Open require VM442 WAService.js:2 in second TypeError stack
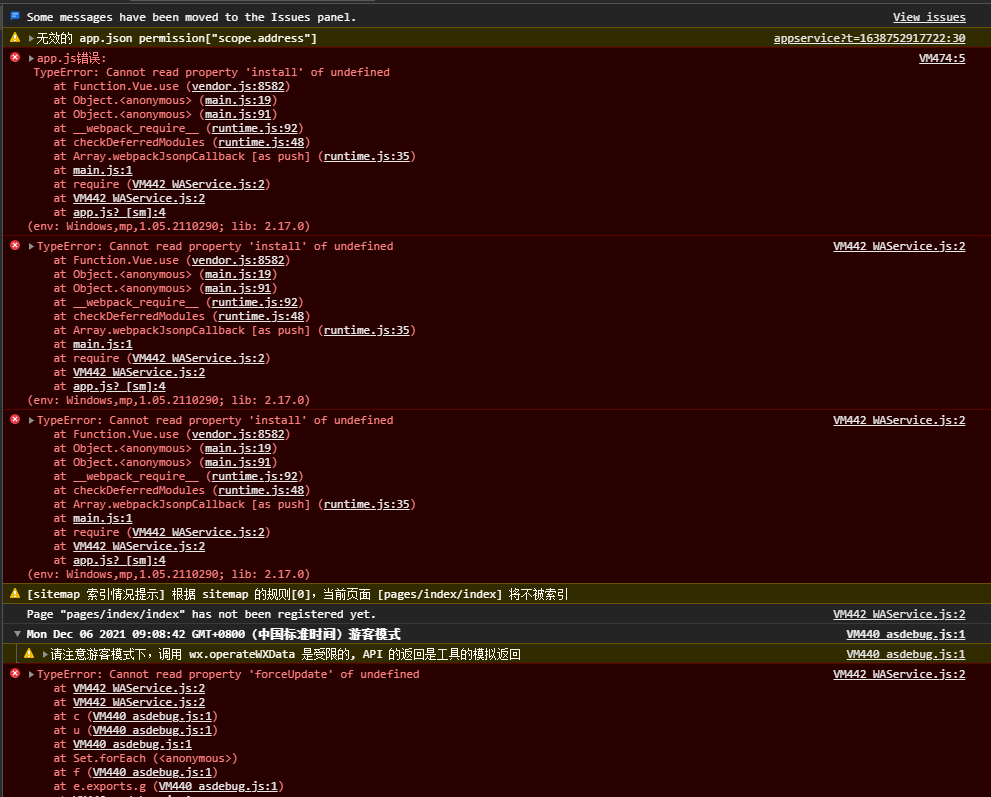This screenshot has height=797, width=991. point(198,358)
